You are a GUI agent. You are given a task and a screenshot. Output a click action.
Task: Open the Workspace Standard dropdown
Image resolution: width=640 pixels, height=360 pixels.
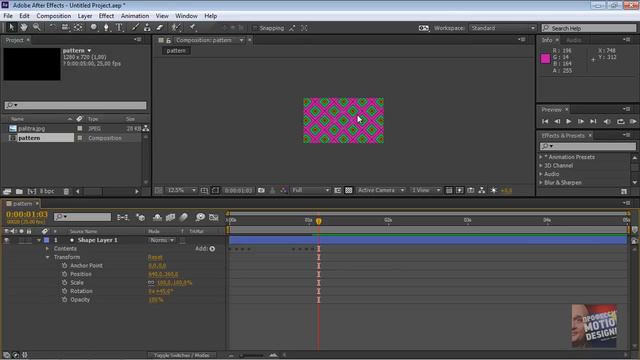click(502, 28)
